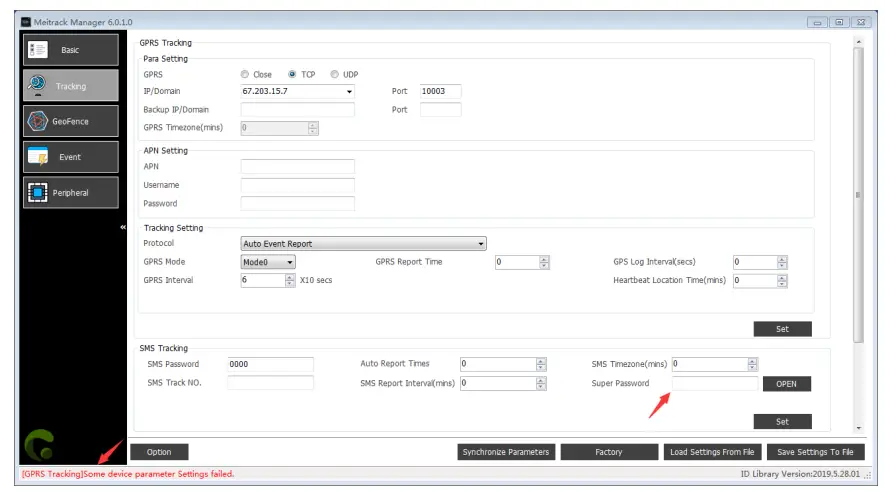Image resolution: width=885 pixels, height=494 pixels.
Task: Select TCP radio option
Action: [292, 74]
